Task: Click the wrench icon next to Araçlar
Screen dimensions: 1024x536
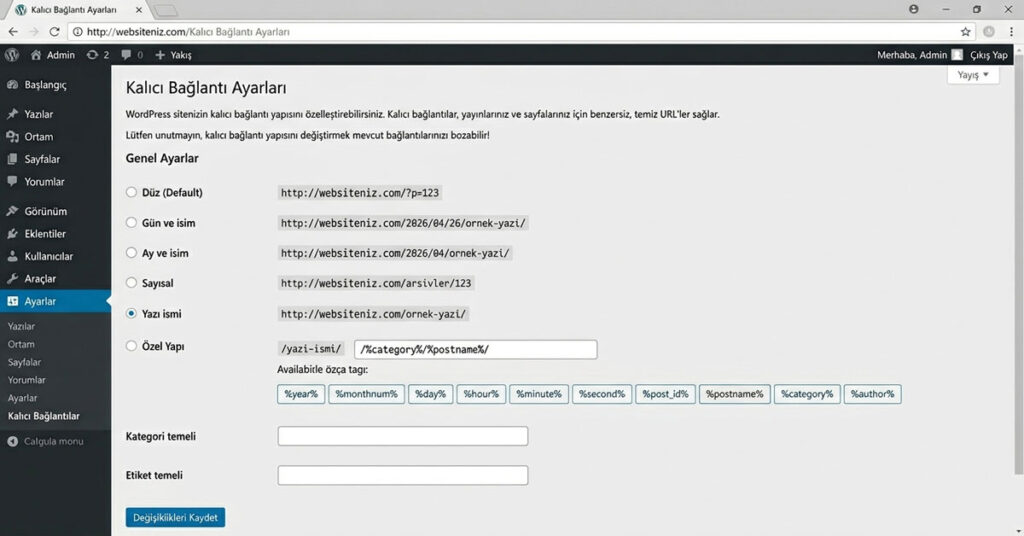Action: click(x=12, y=278)
